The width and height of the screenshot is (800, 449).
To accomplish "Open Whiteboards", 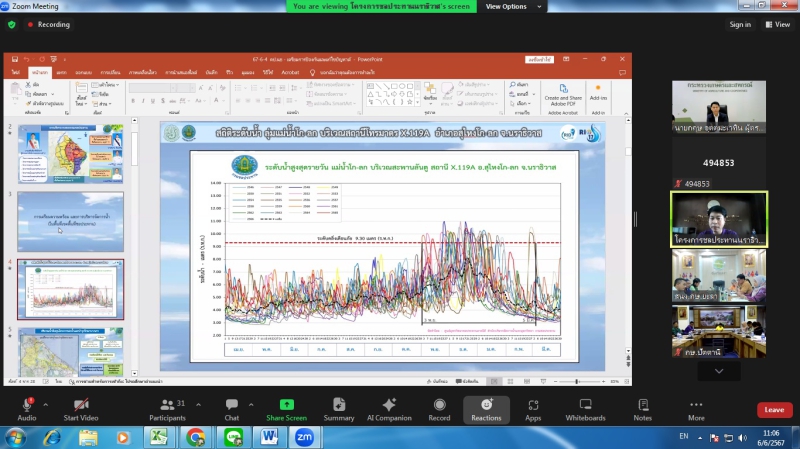I will 585,406.
